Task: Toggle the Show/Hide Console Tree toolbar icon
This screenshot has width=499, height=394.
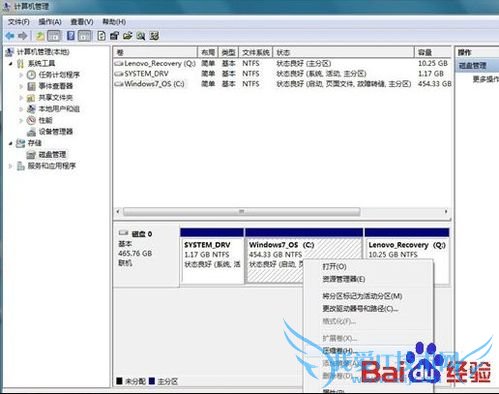Action: (54, 36)
